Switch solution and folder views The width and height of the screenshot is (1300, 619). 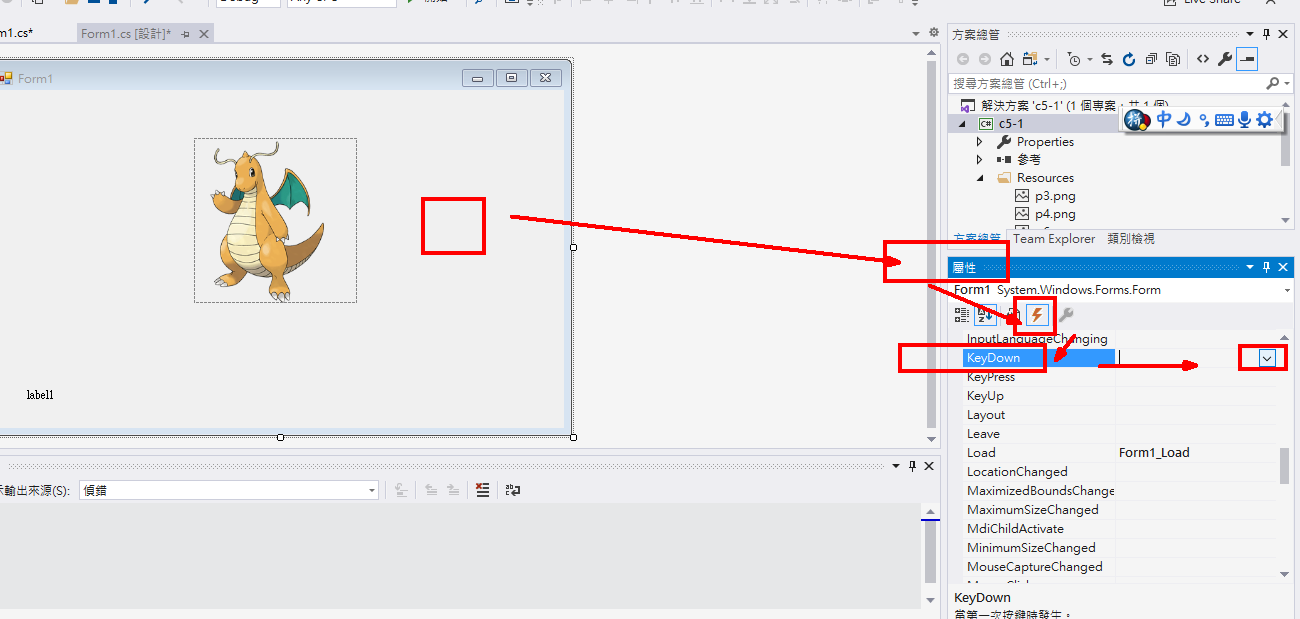(1030, 59)
